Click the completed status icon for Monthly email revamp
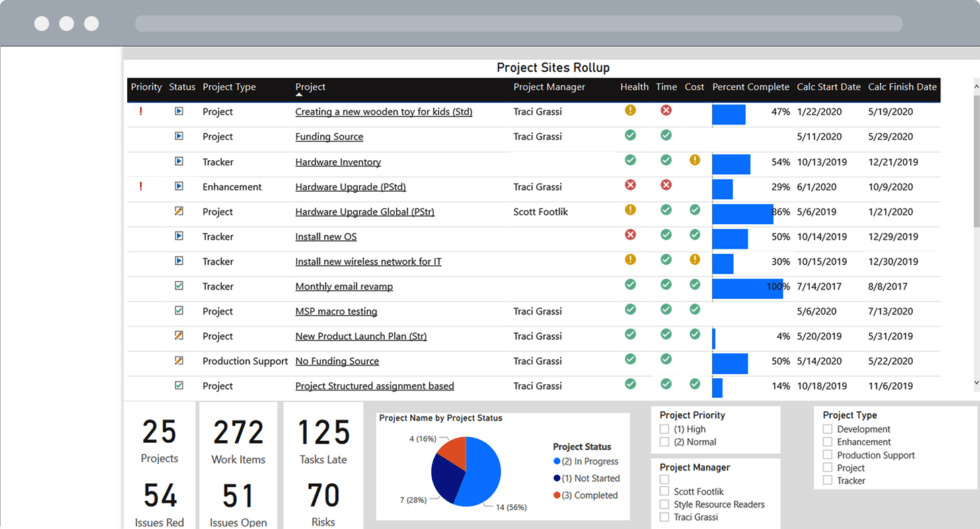 pos(179,286)
